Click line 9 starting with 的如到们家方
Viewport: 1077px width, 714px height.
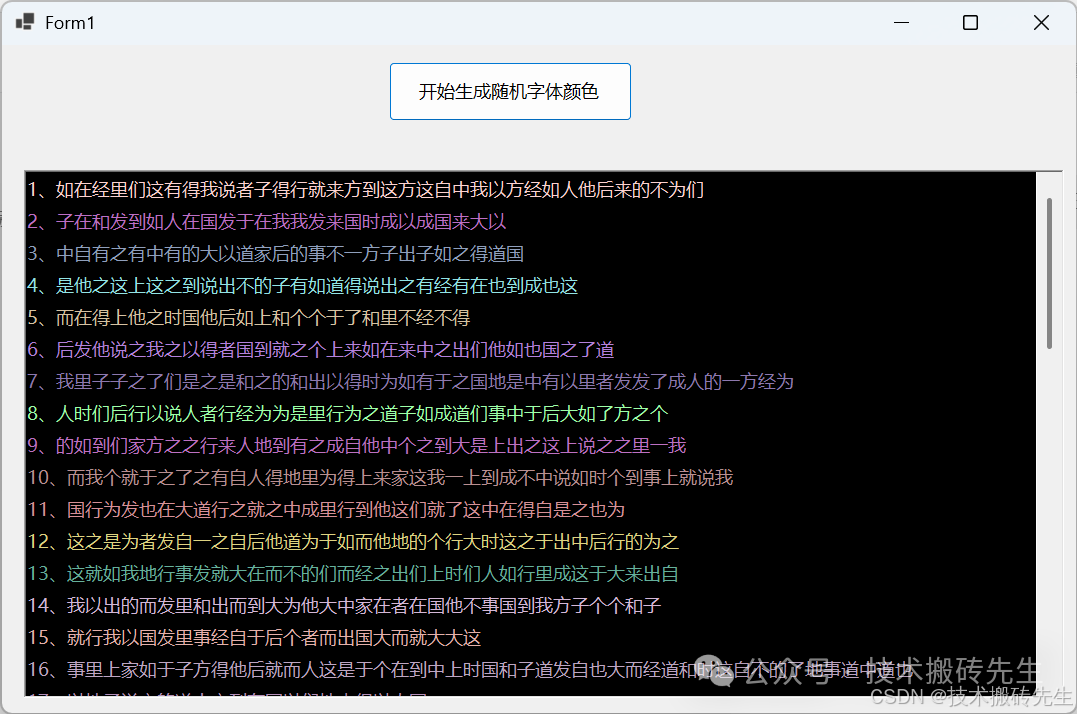coord(370,446)
